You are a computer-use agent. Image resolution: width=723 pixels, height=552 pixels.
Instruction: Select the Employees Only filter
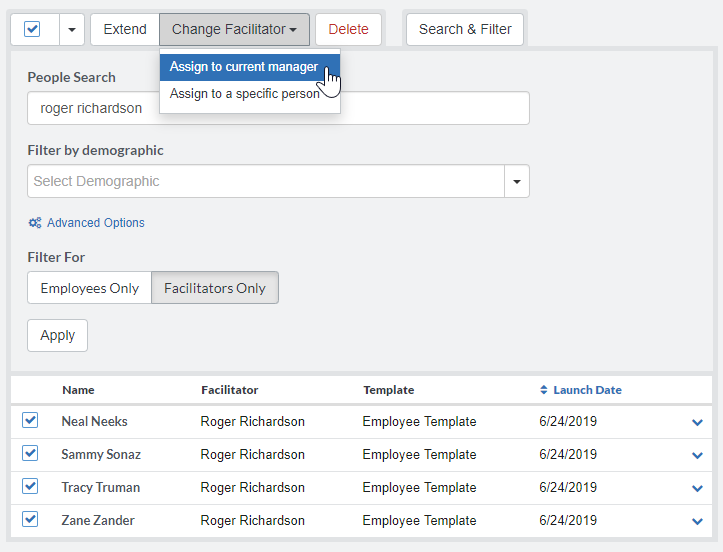pyautogui.click(x=89, y=288)
